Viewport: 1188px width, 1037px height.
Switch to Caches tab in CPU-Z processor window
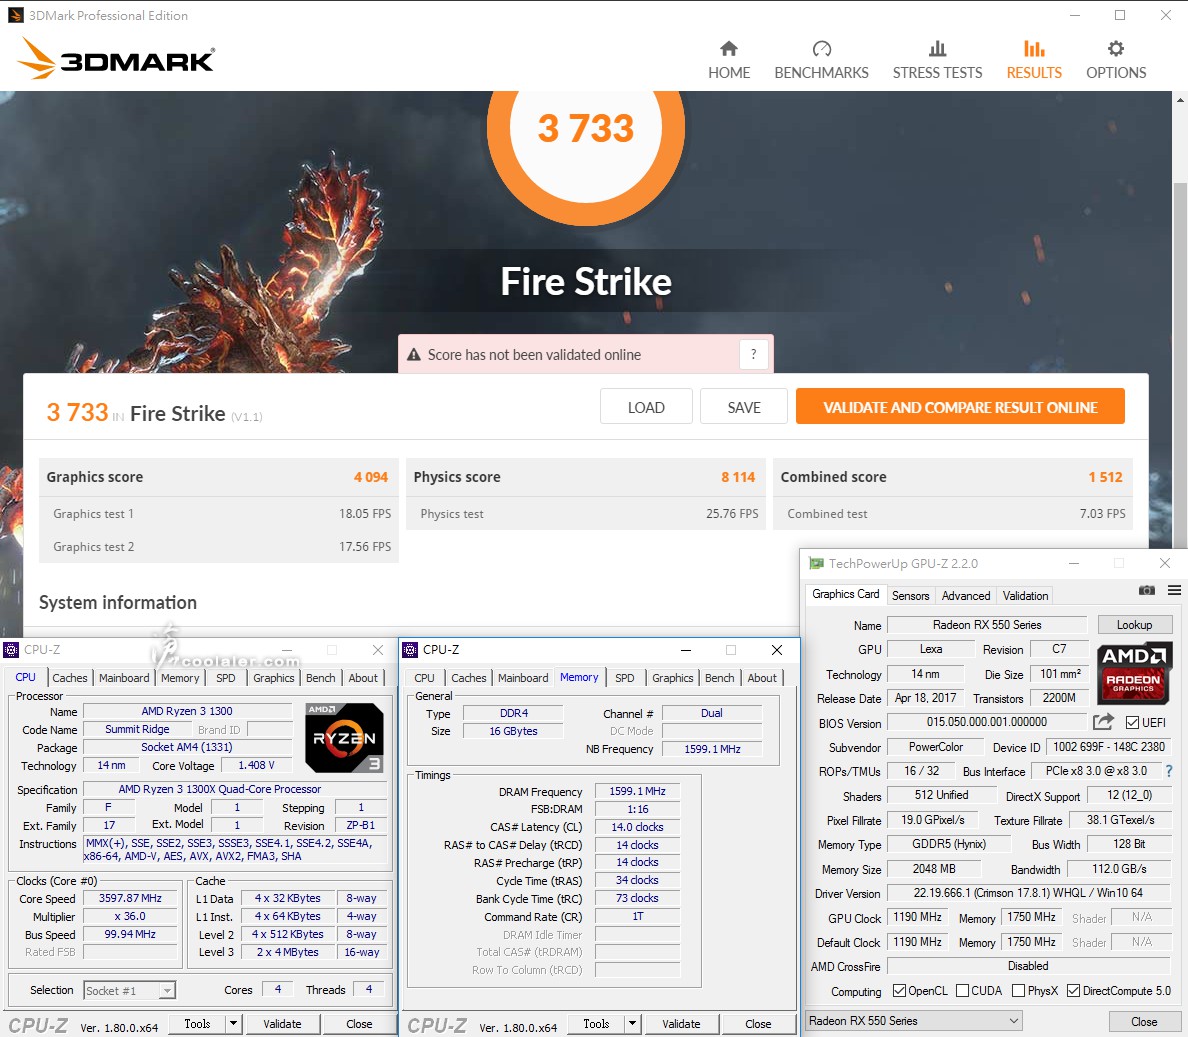(70, 678)
